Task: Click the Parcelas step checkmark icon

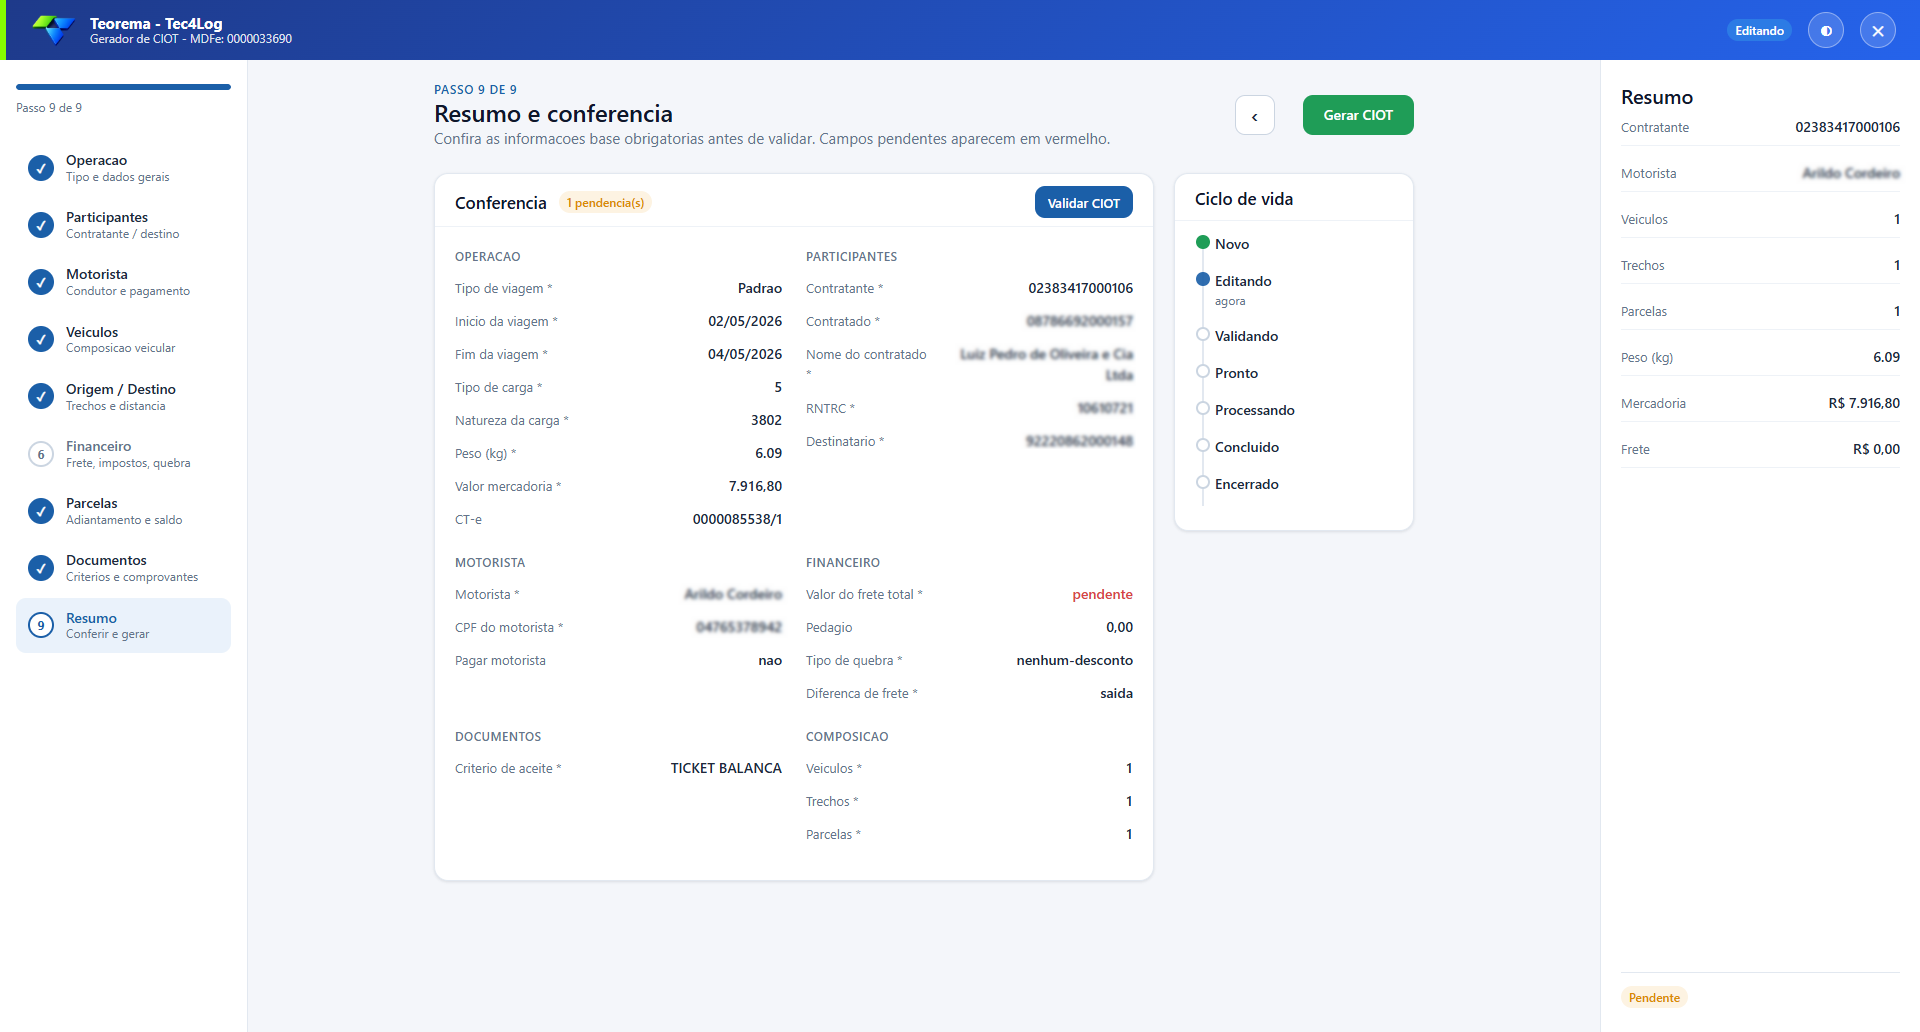Action: click(x=41, y=511)
